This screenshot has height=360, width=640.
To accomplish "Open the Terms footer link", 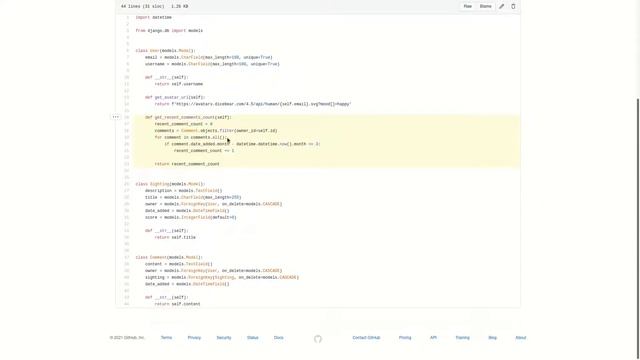I will [x=166, y=338].
